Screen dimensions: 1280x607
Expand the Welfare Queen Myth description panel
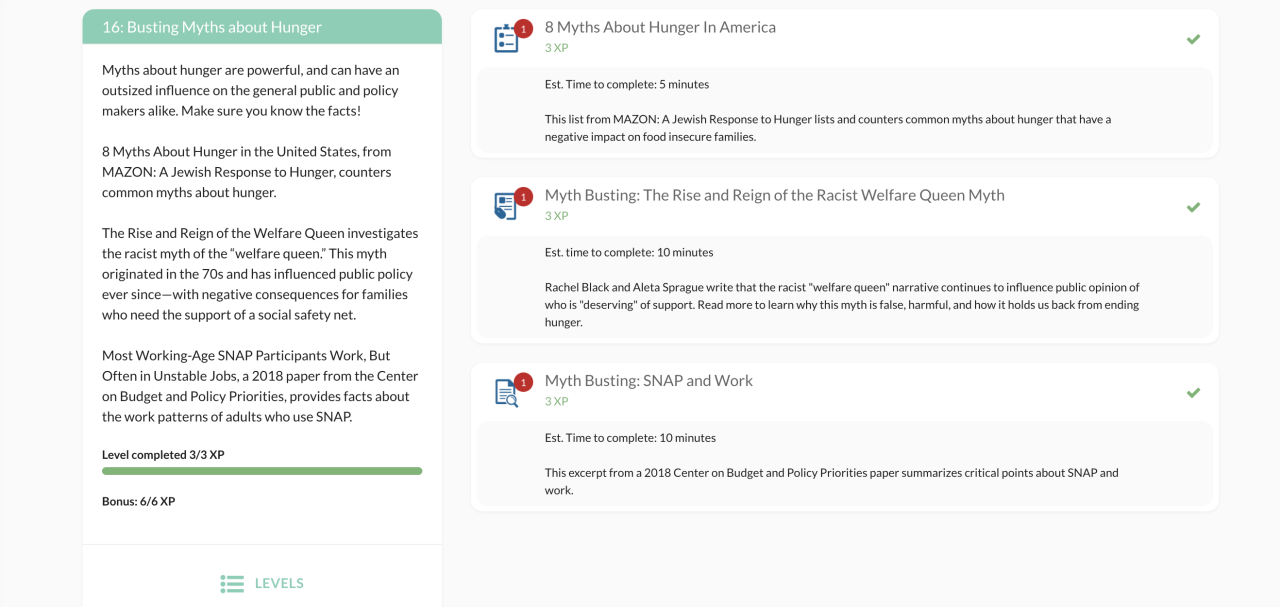(845, 287)
